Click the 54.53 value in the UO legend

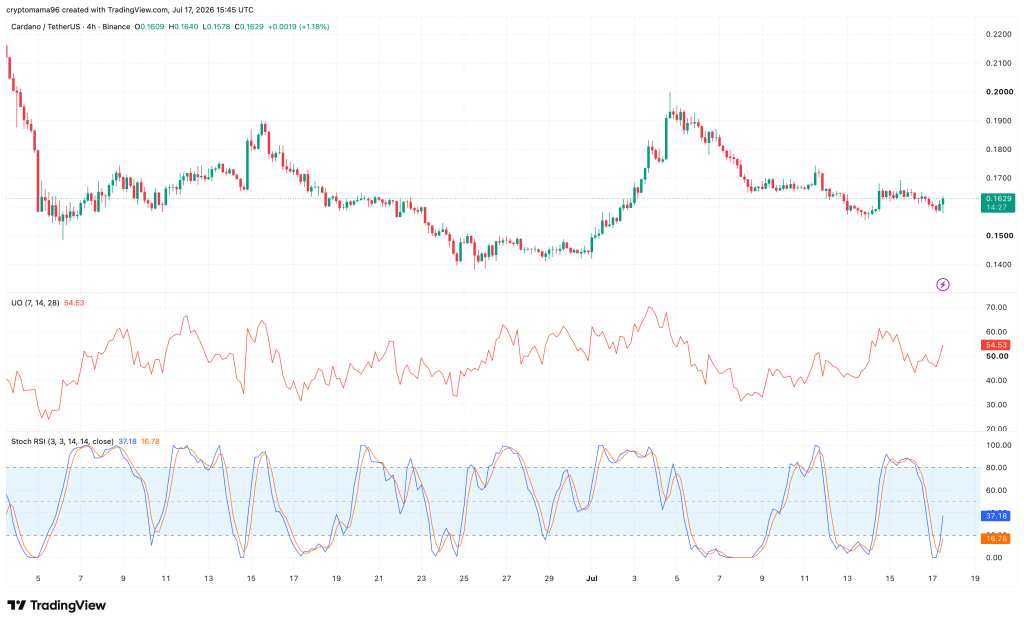tap(74, 303)
